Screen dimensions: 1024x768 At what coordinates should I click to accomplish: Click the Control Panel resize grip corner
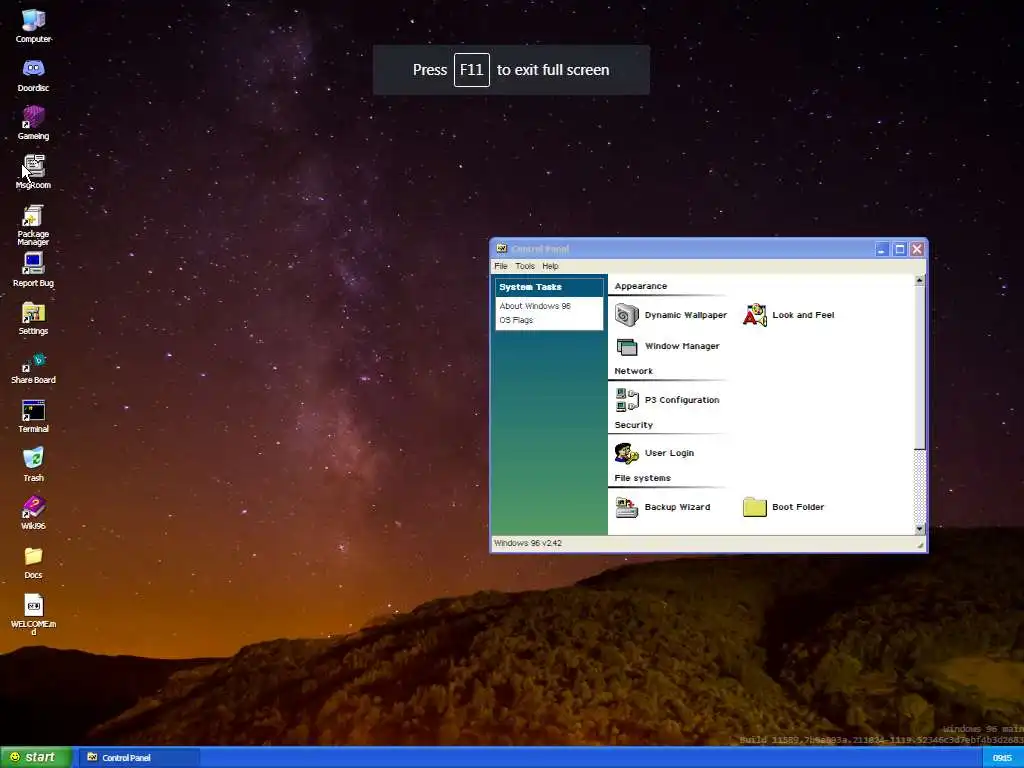[920, 545]
